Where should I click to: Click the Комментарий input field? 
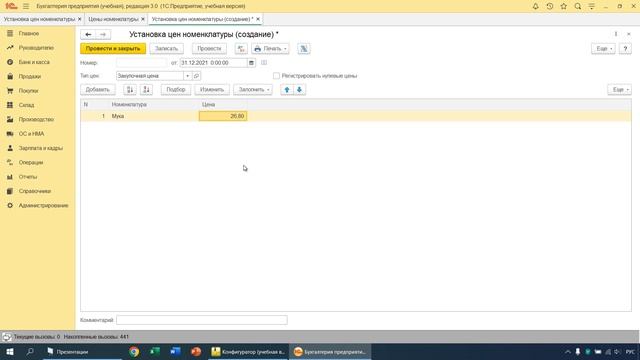coord(202,320)
